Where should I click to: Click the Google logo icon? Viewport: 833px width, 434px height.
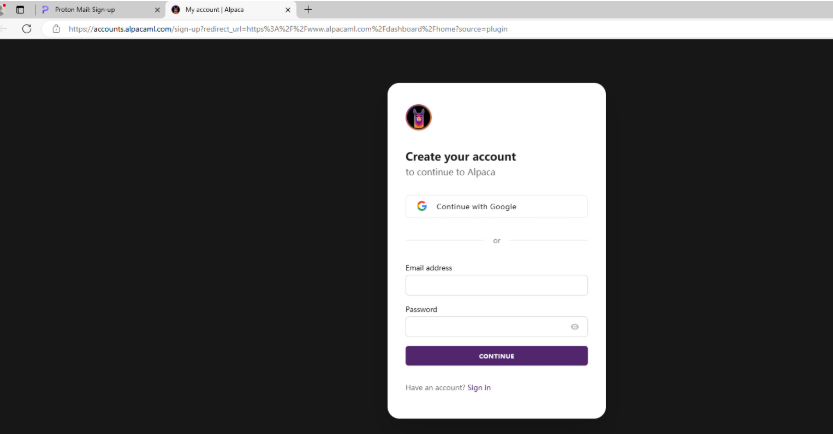(422, 206)
